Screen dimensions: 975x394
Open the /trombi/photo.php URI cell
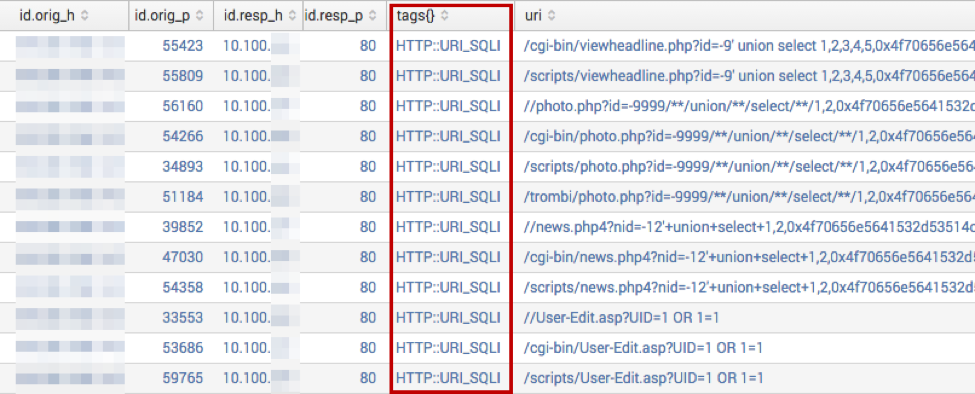[749, 197]
